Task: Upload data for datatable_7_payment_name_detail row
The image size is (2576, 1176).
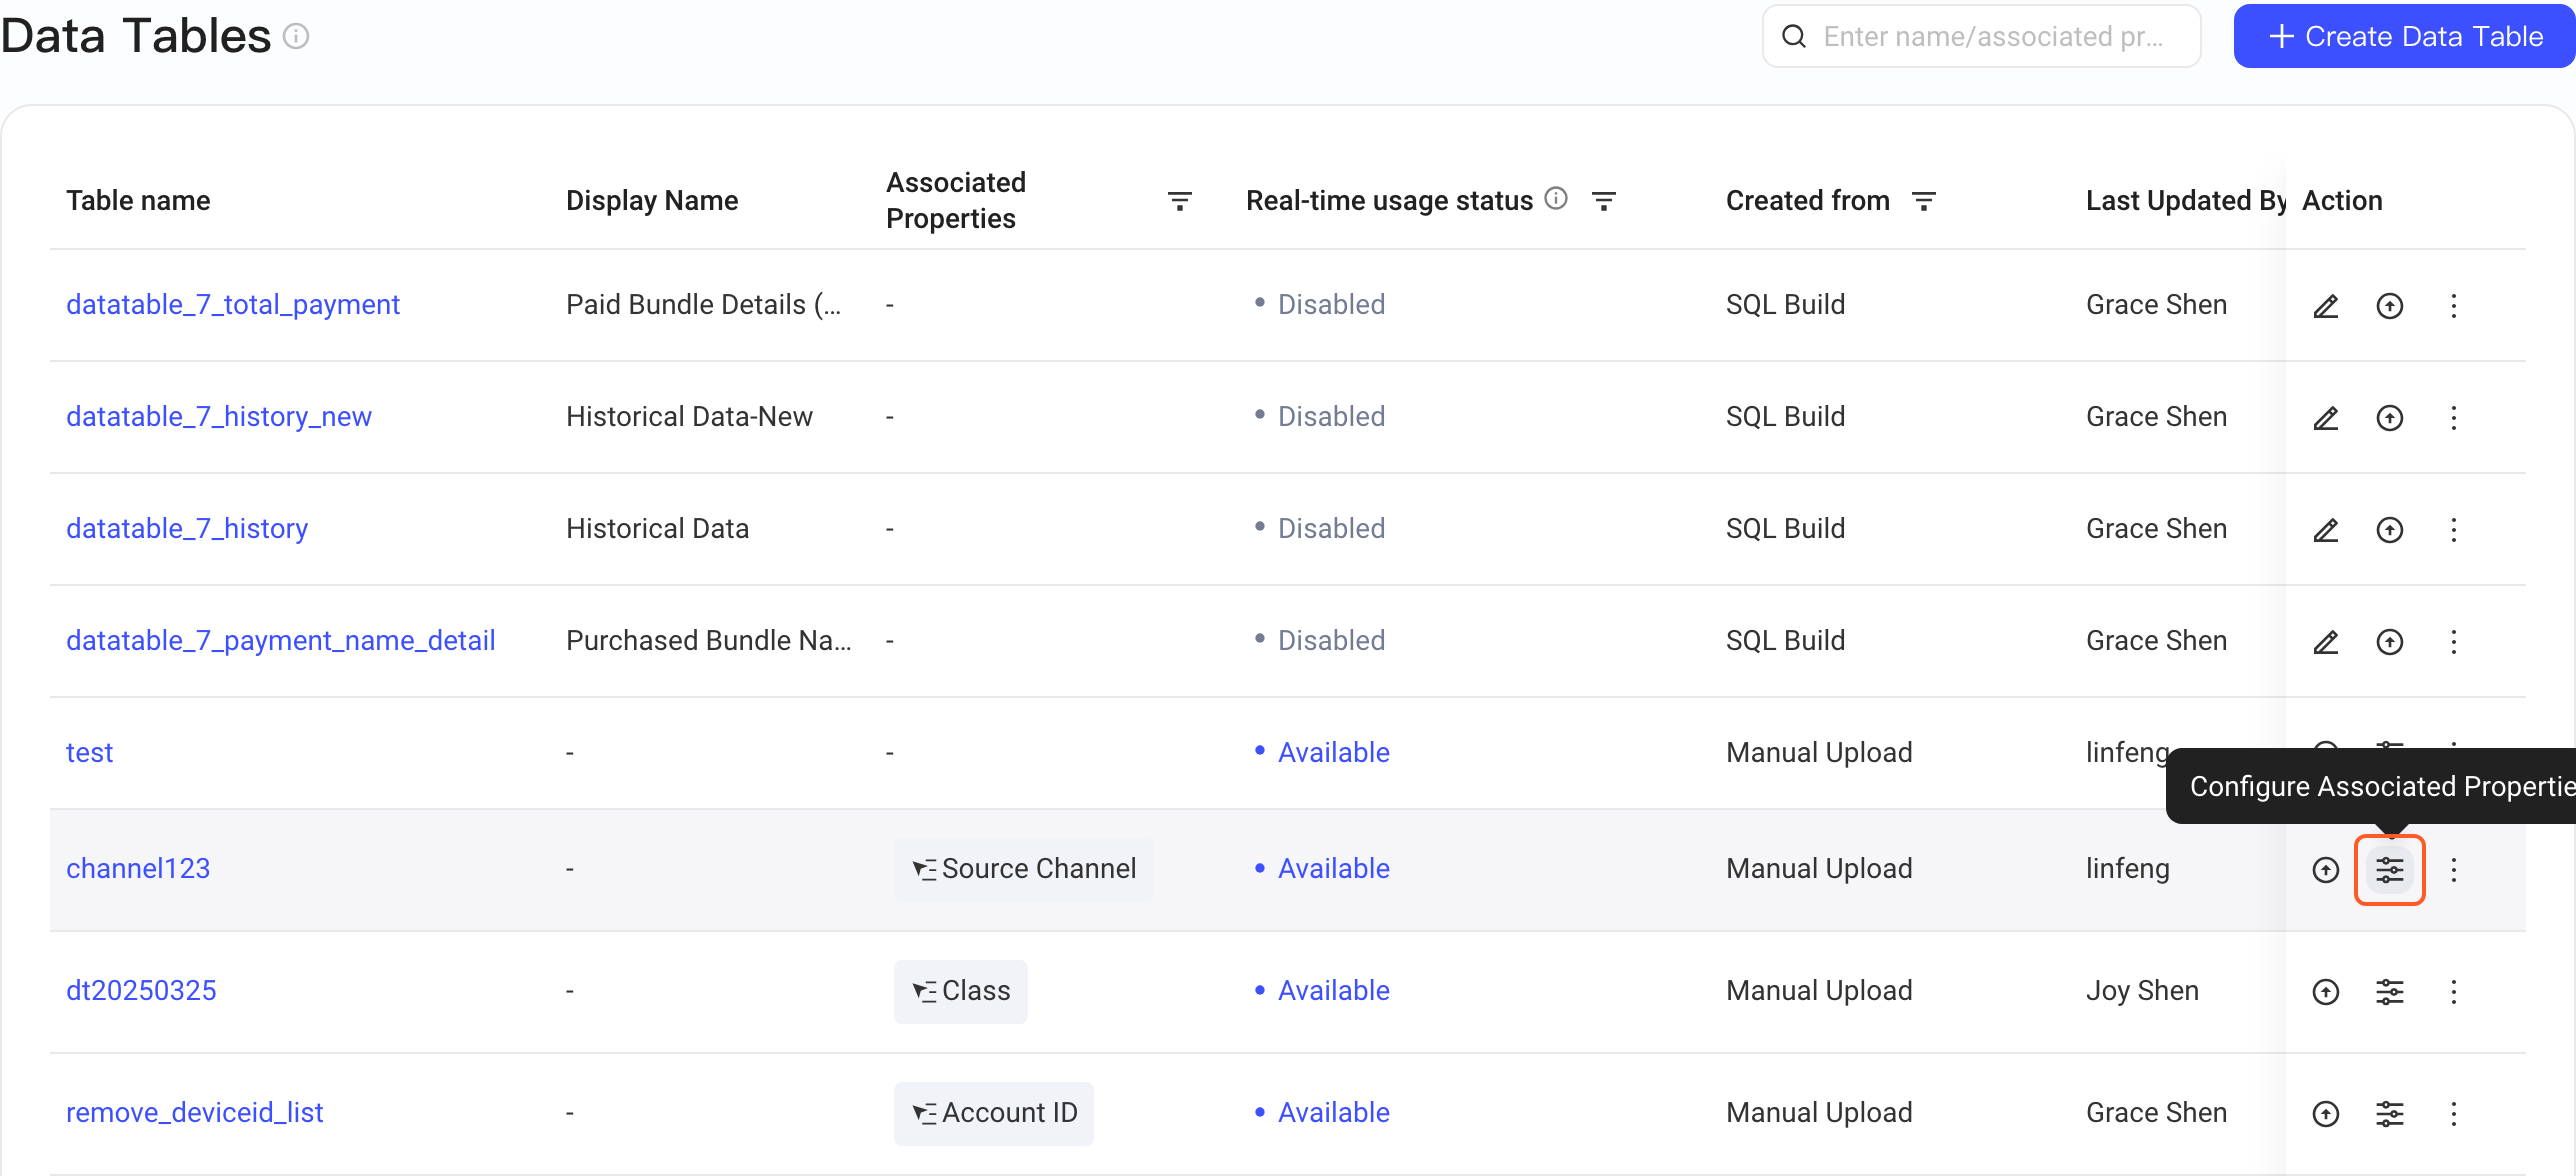Action: point(2390,642)
